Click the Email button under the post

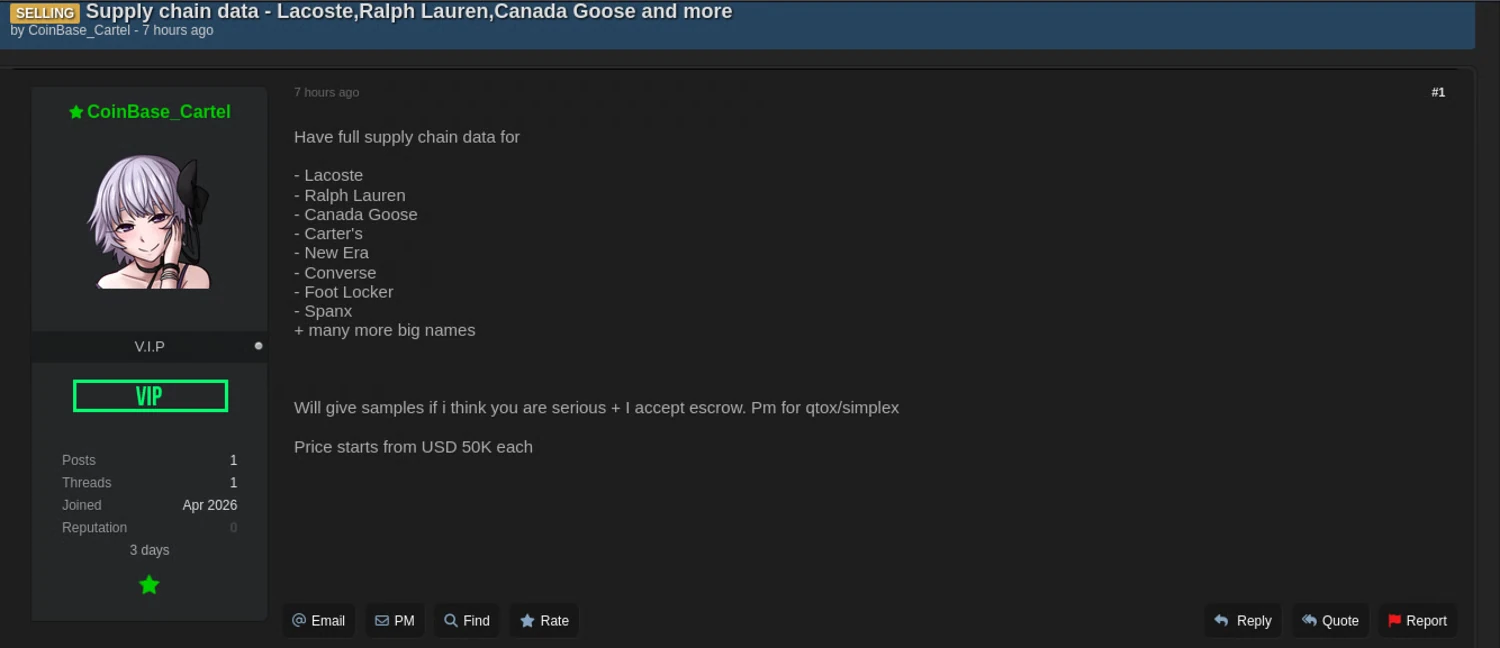(x=318, y=621)
